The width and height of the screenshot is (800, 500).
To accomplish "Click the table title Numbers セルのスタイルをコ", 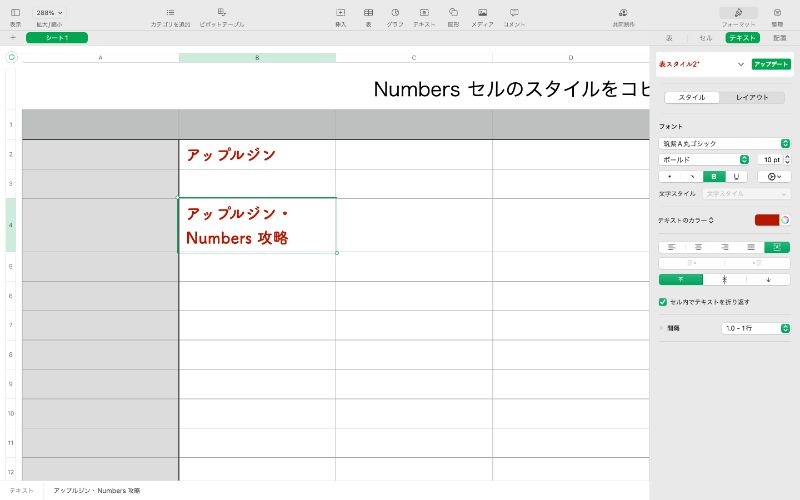I will pos(511,89).
